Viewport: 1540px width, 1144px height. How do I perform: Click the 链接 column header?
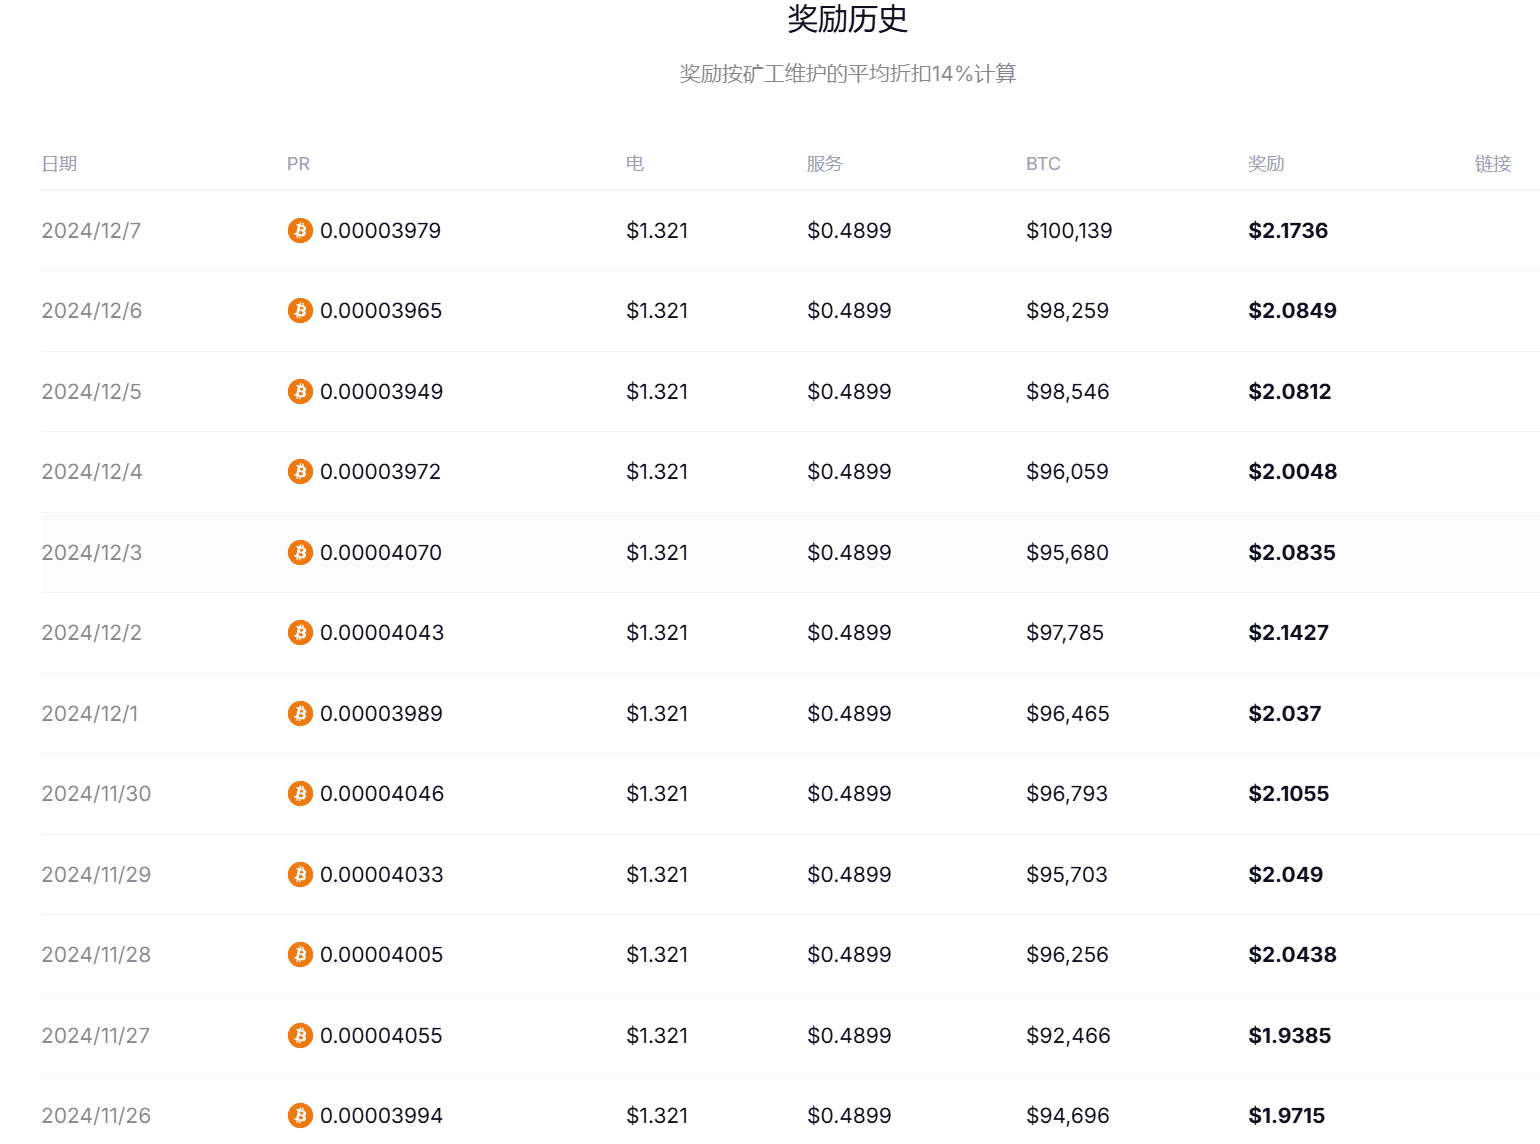(x=1493, y=164)
